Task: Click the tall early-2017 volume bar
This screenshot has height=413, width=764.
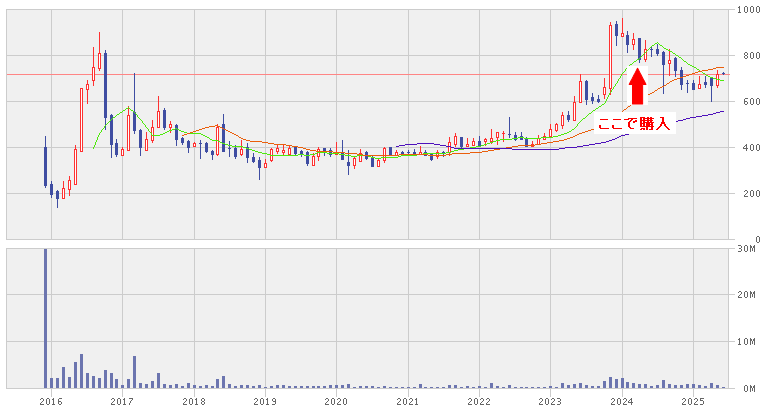Action: coord(134,372)
